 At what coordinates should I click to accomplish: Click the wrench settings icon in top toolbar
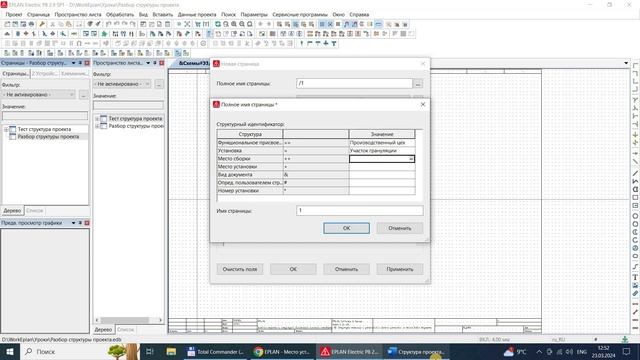click(x=42, y=24)
